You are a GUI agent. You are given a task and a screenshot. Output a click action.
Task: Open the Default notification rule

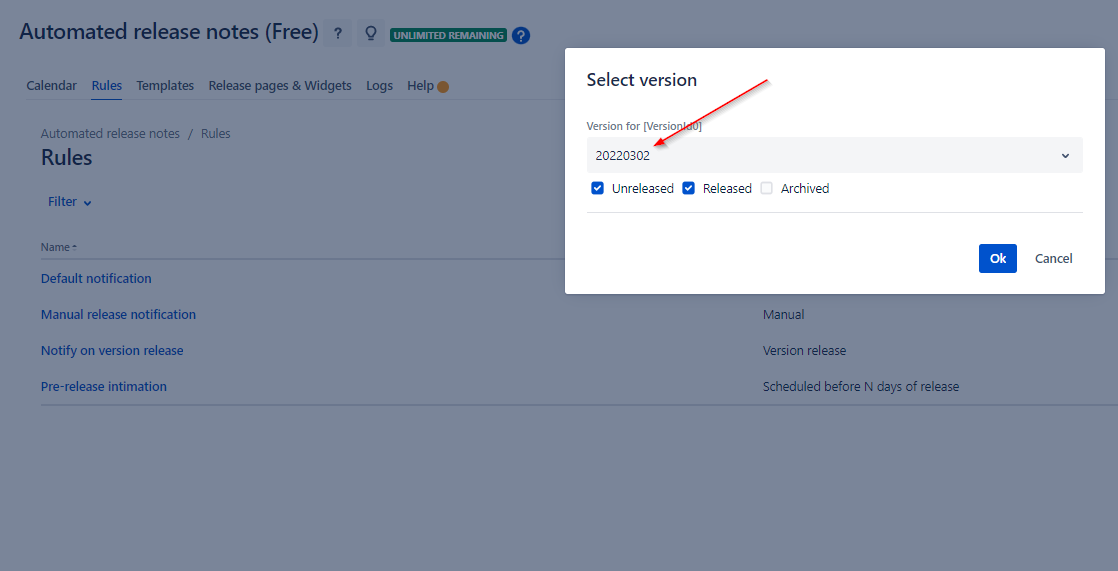pos(96,279)
